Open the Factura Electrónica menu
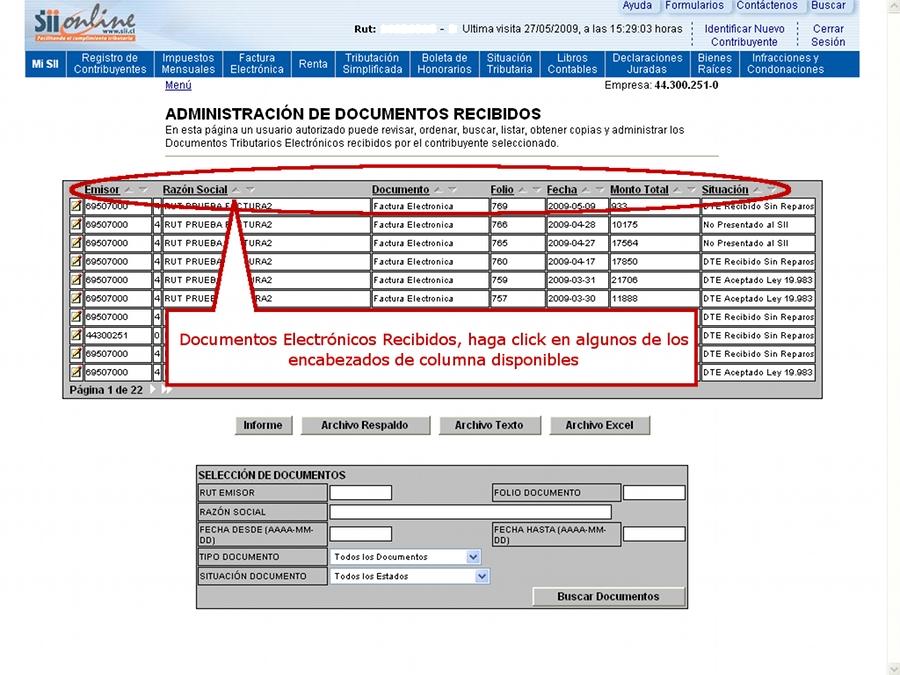The image size is (900, 675). point(257,64)
